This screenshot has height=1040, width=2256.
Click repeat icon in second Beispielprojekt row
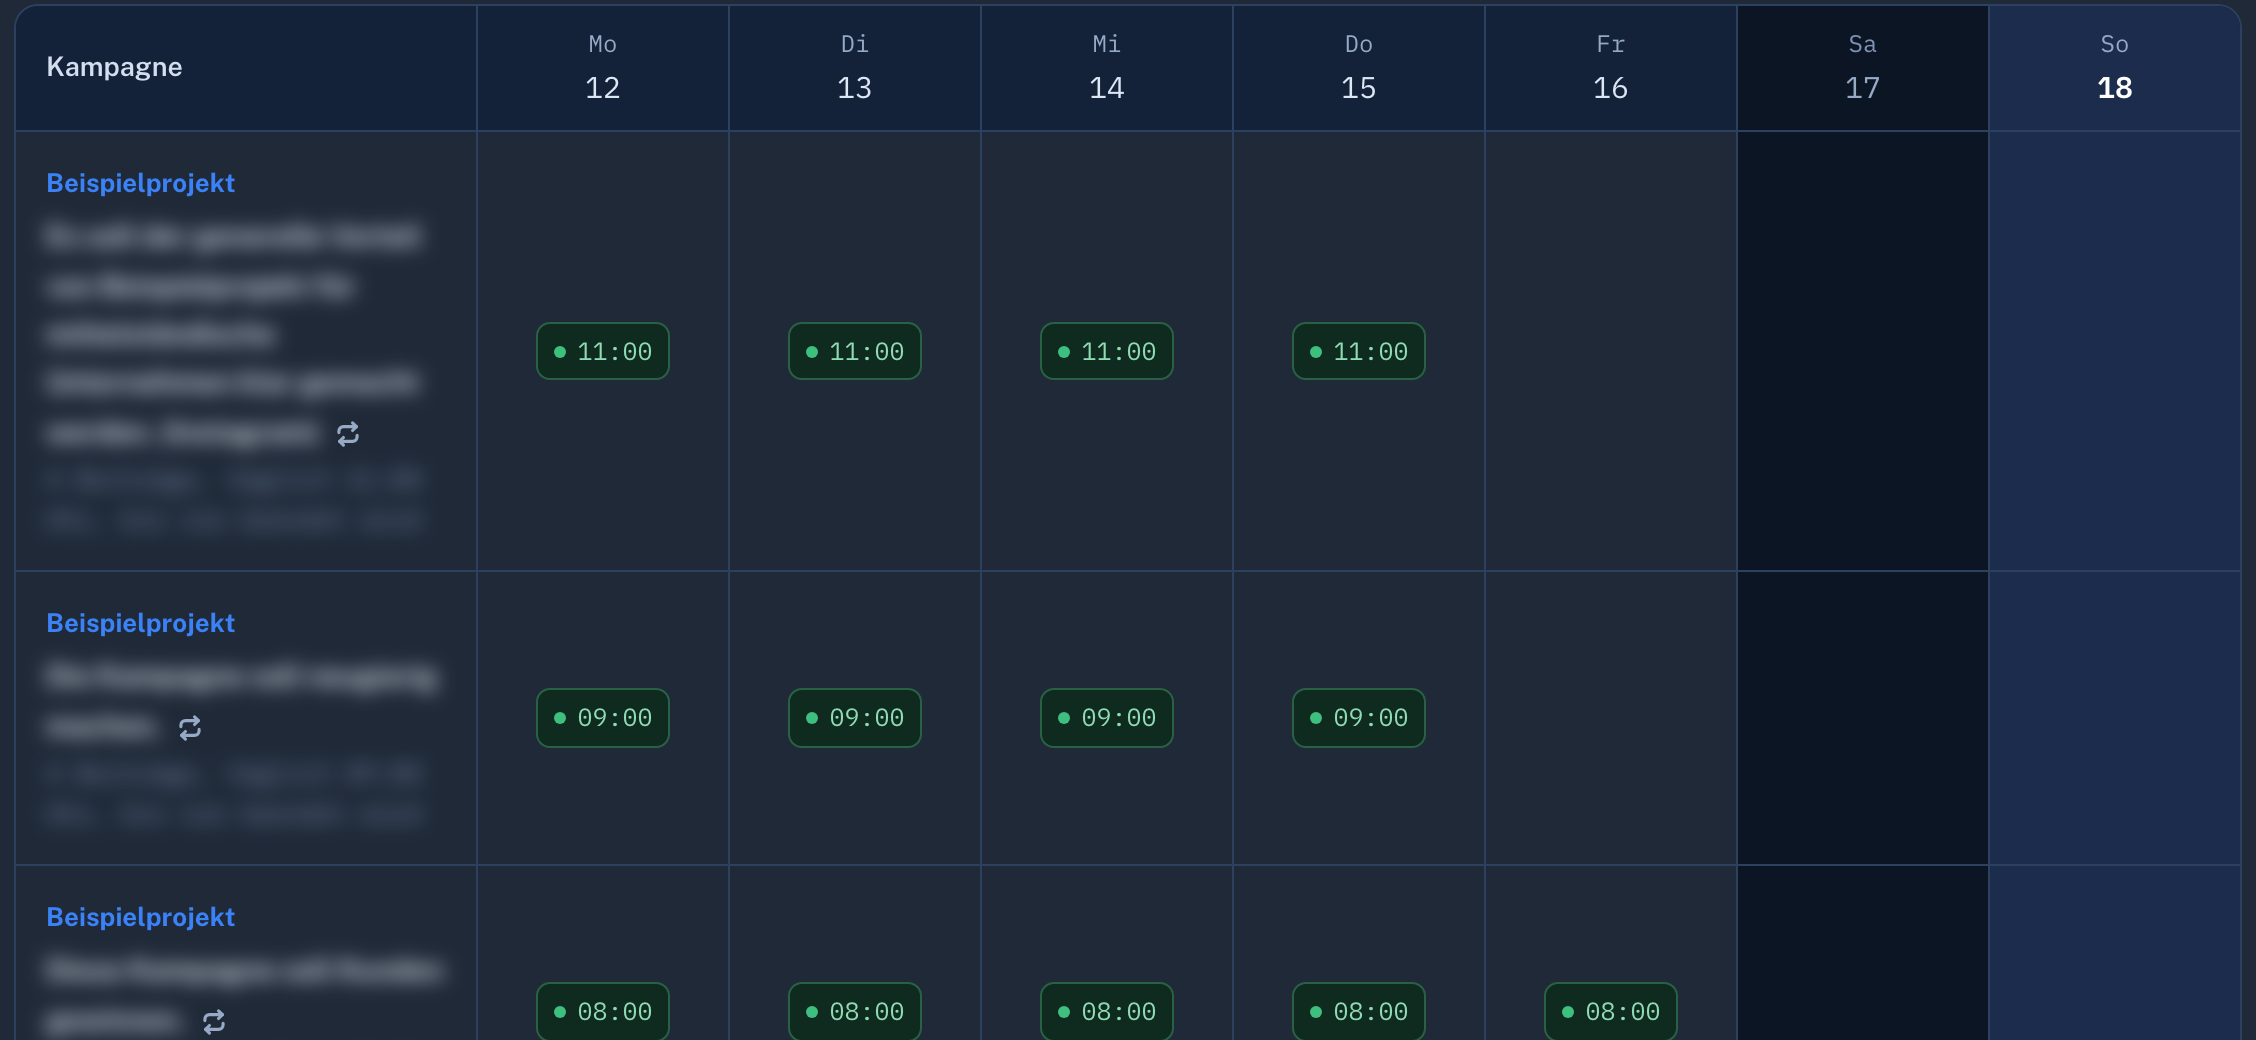point(190,728)
